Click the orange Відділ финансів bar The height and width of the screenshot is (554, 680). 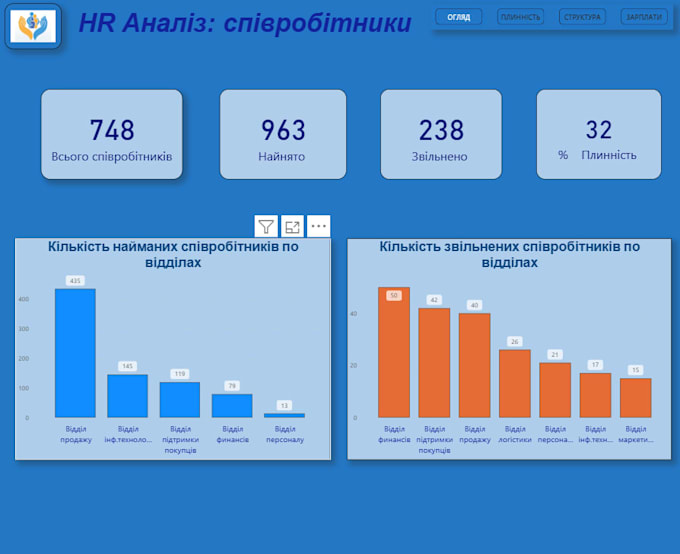[394, 352]
